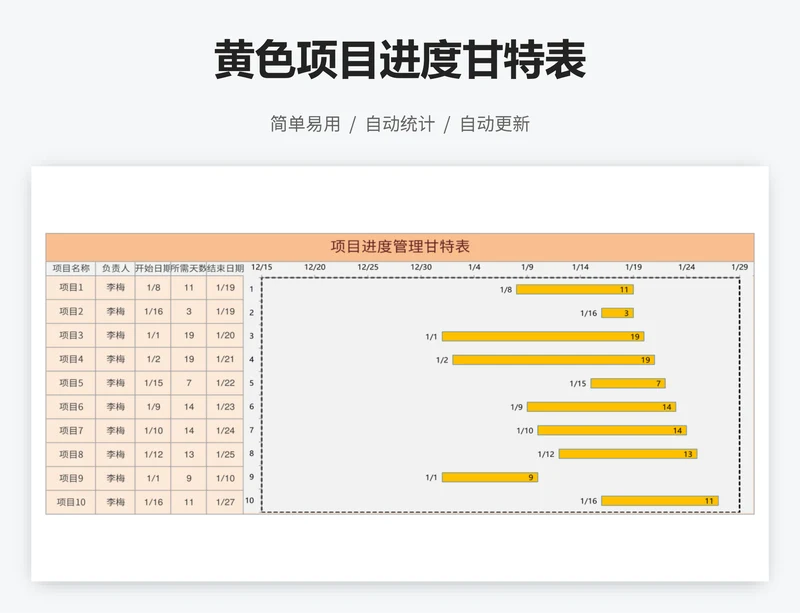Viewport: 800px width, 613px height.
Task: Click the 项目8 name cell
Action: tap(71, 454)
